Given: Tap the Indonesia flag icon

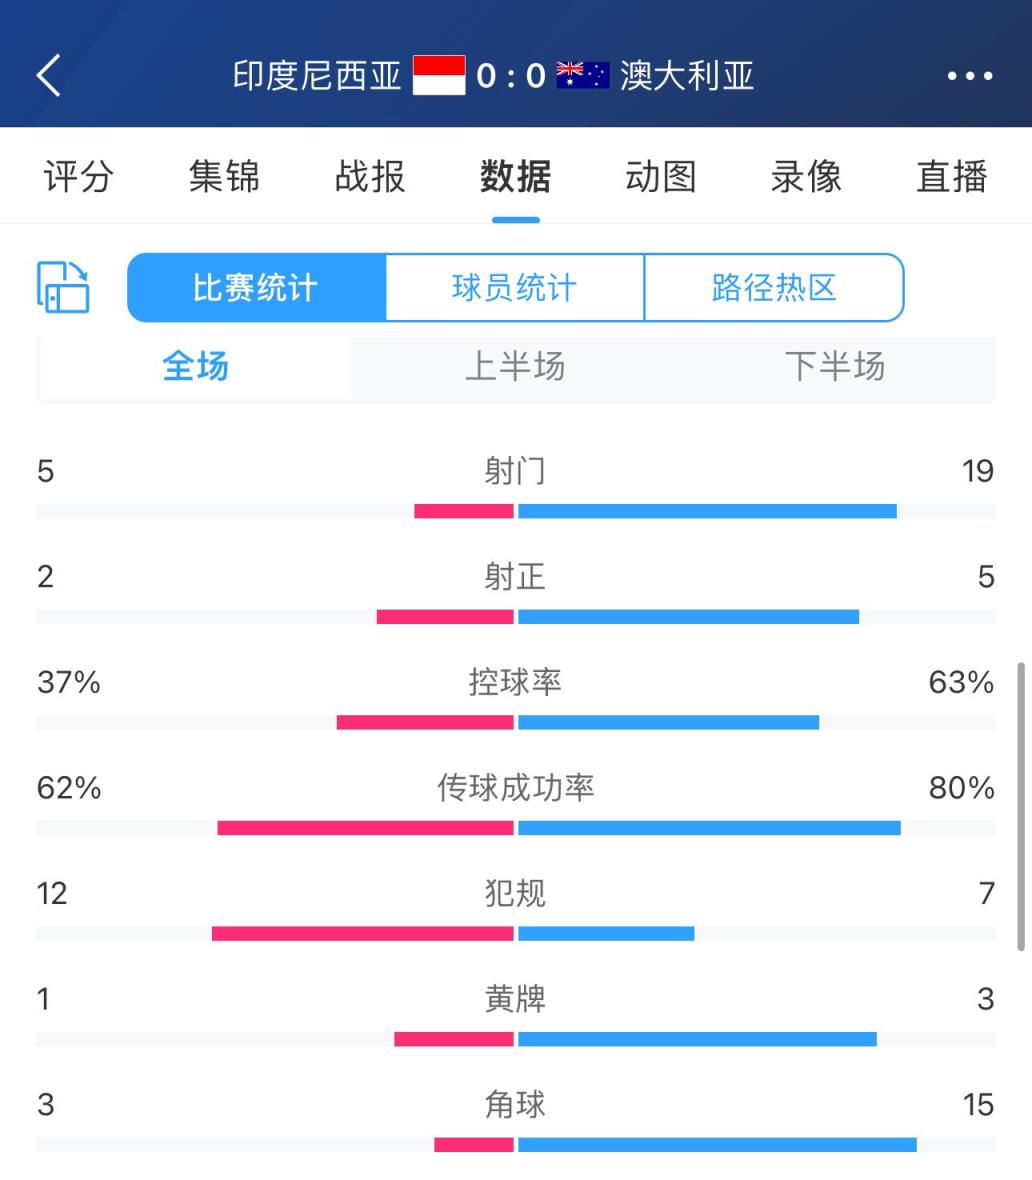Looking at the screenshot, I should click(439, 75).
